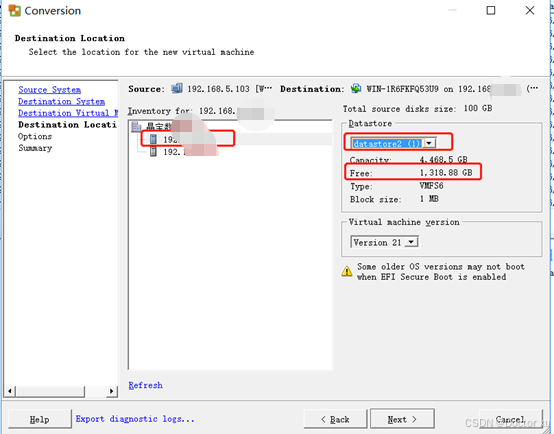The height and width of the screenshot is (434, 554).
Task: Go to Source System step
Action: pyautogui.click(x=49, y=90)
